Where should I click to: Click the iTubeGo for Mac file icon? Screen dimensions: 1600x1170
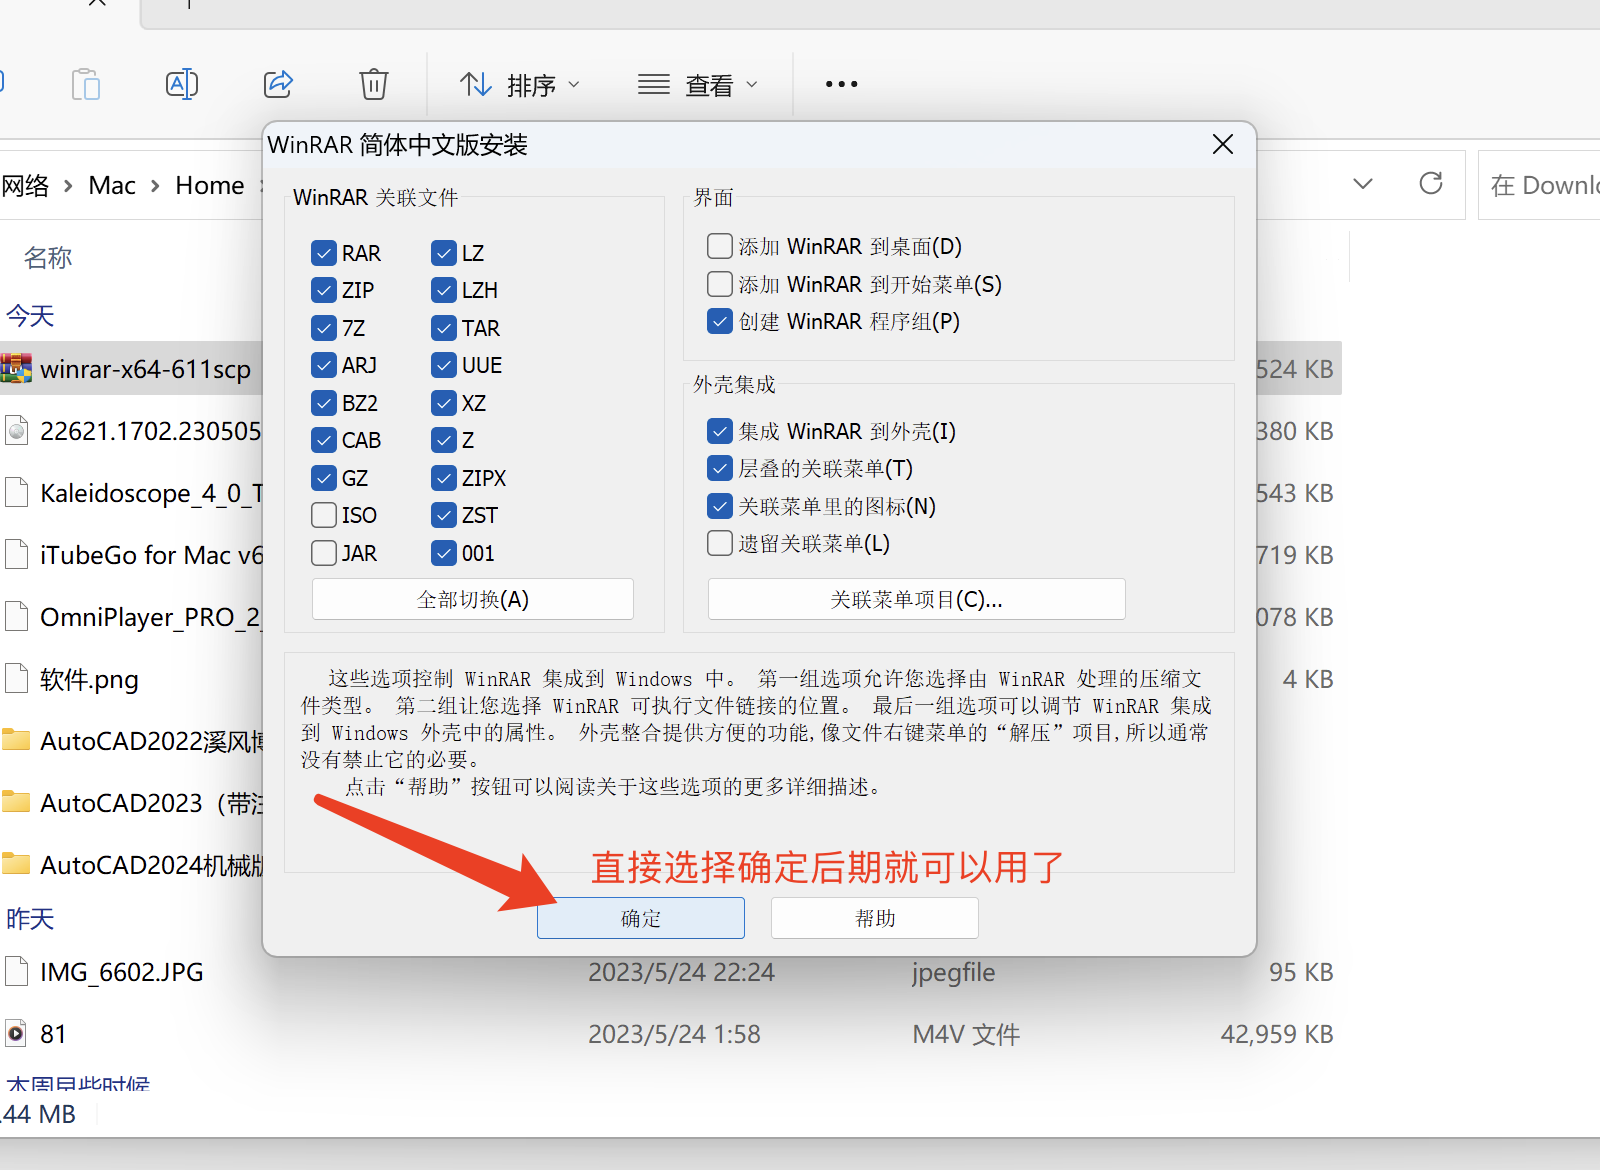pos(16,555)
